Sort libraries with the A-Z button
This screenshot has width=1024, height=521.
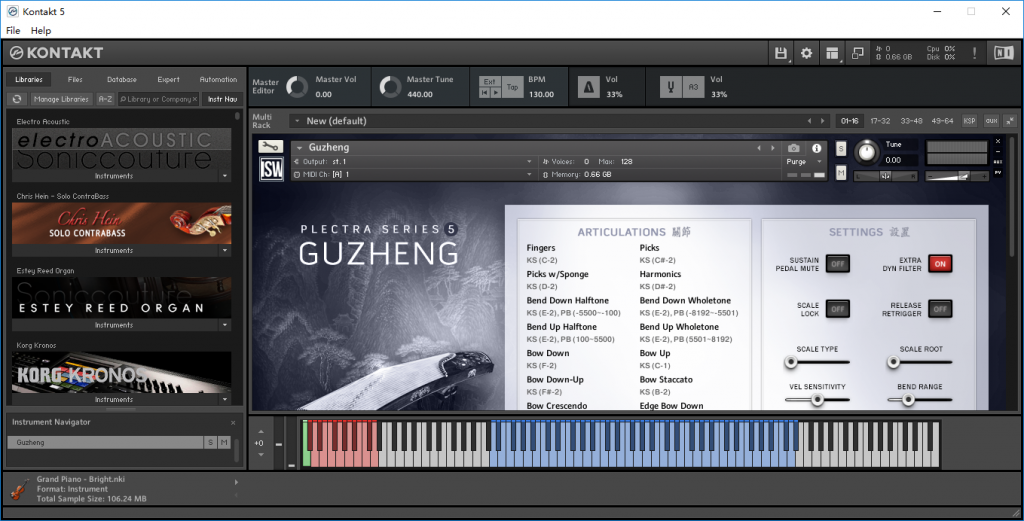105,99
